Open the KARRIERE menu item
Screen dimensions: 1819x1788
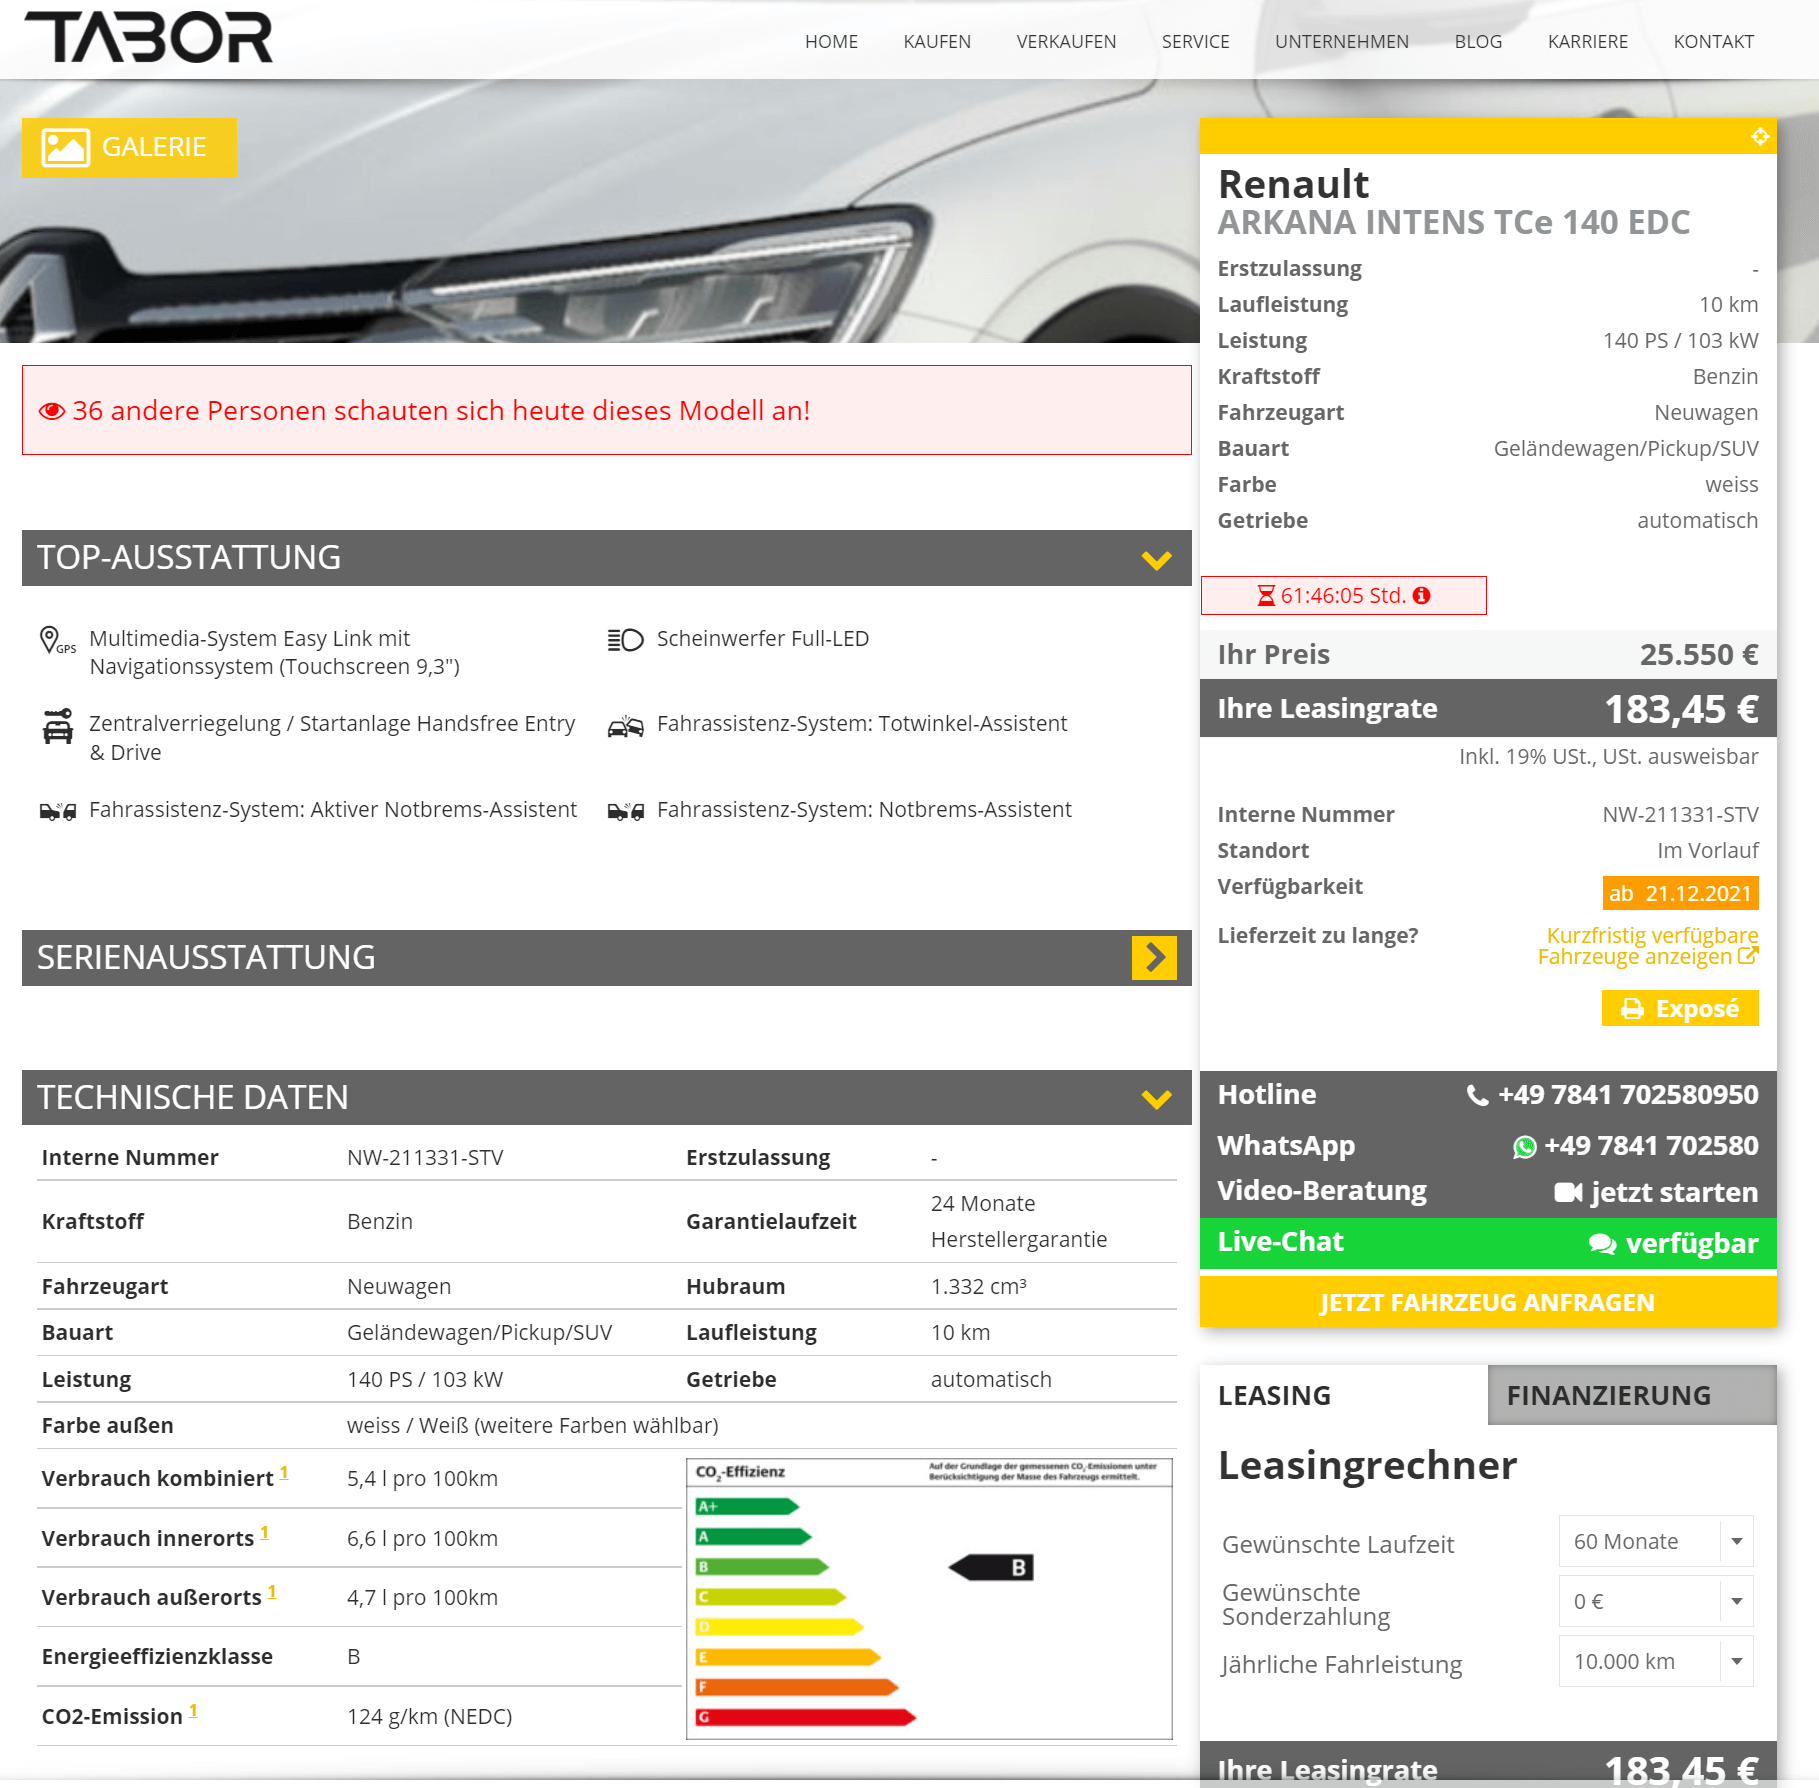click(x=1588, y=42)
